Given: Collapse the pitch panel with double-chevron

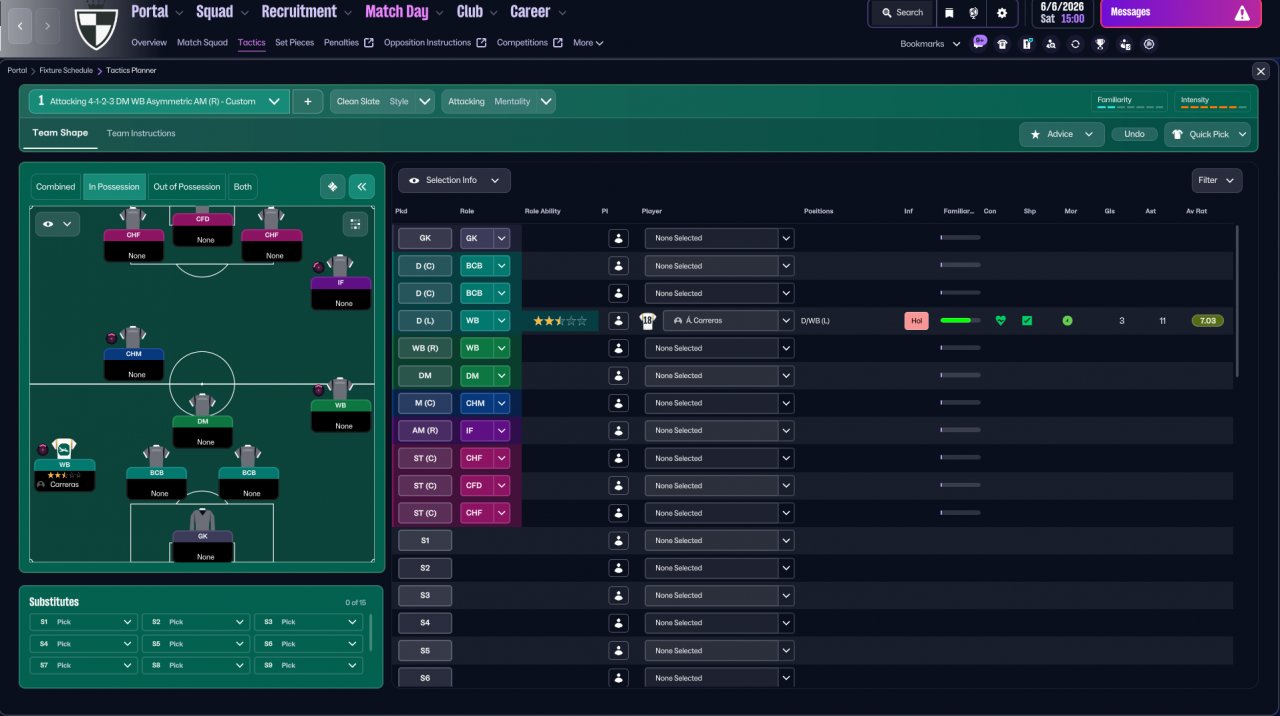Looking at the screenshot, I should pyautogui.click(x=362, y=187).
